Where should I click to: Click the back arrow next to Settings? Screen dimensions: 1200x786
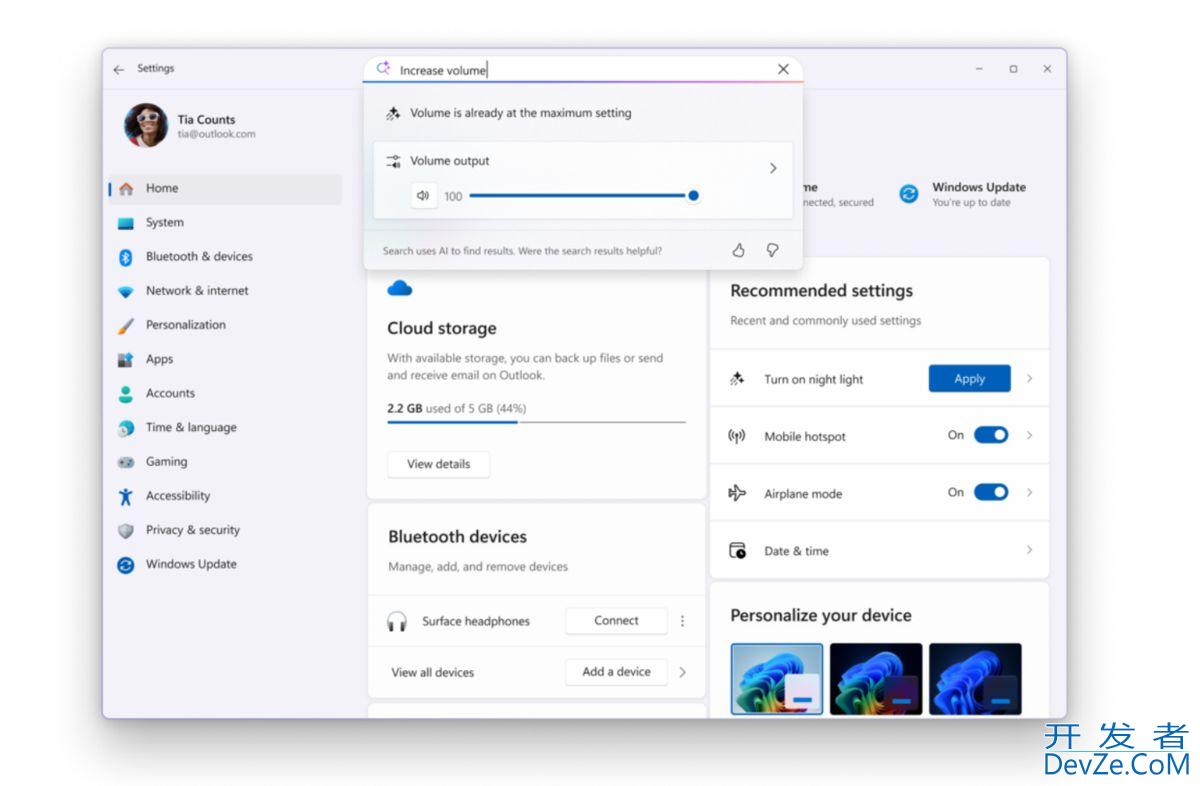coord(119,69)
